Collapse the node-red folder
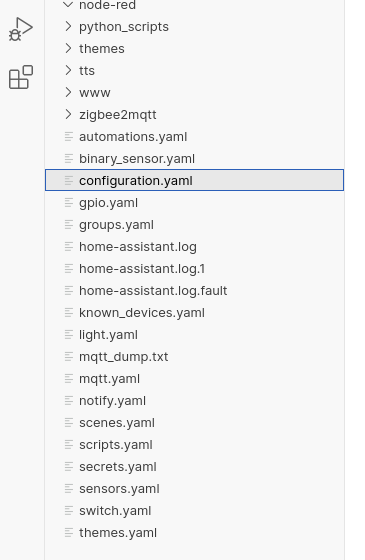 [68, 5]
